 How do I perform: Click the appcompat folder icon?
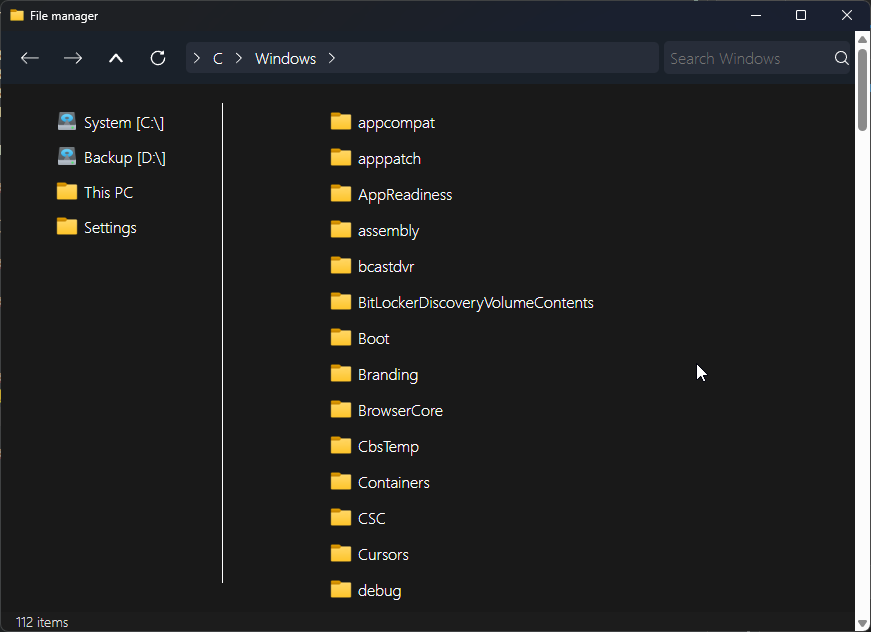341,122
